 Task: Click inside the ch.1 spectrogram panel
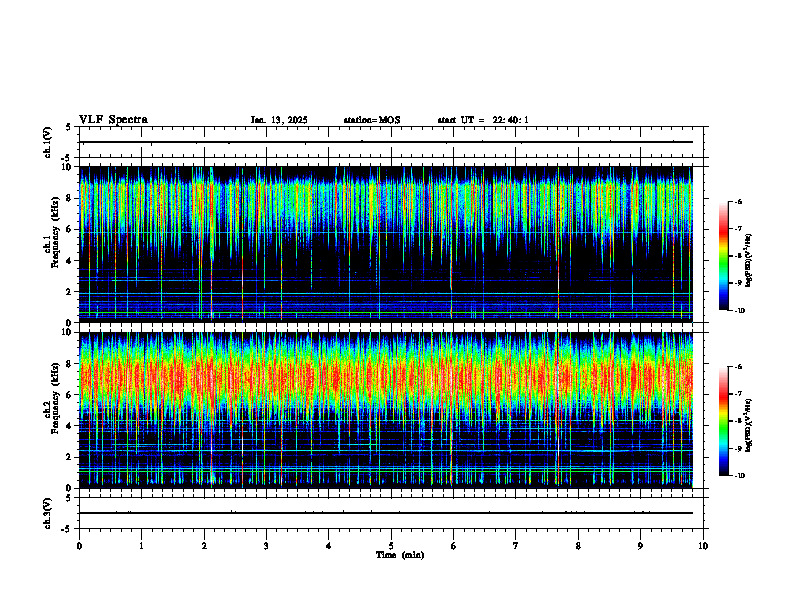tap(386, 244)
